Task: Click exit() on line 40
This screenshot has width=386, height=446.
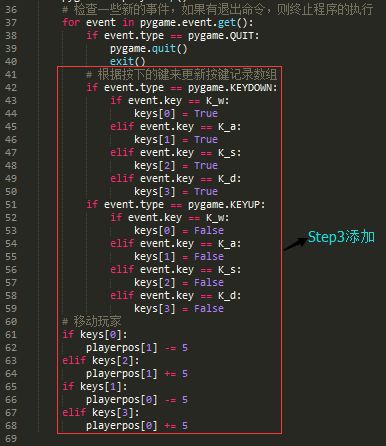Action: point(128,62)
